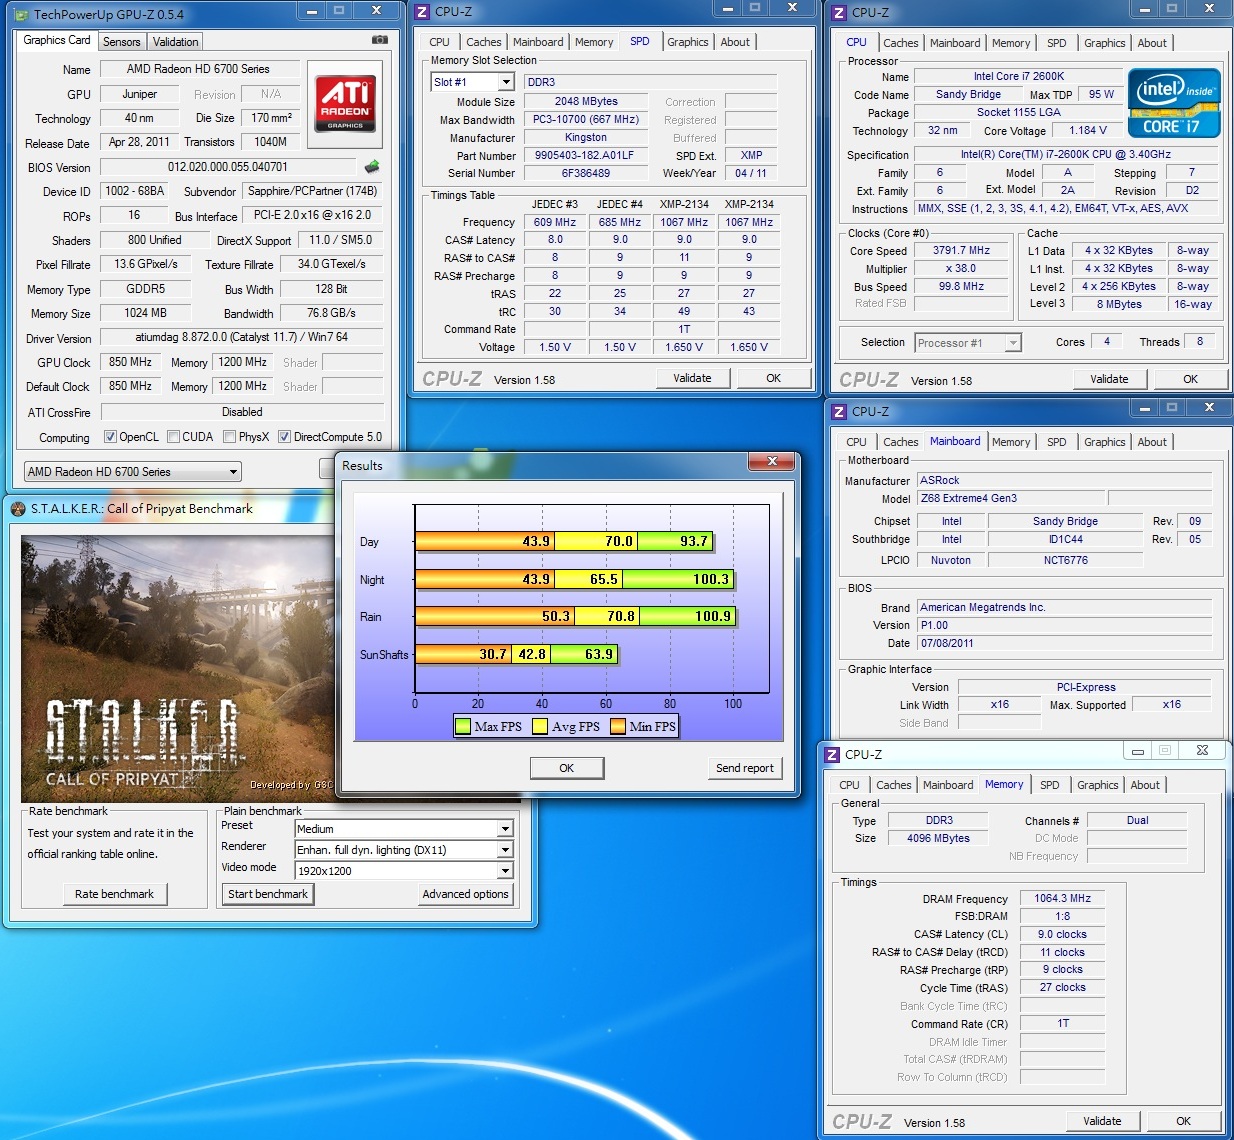Click OK in the CPU-Z CPU window
The height and width of the screenshot is (1140, 1234).
1190,380
